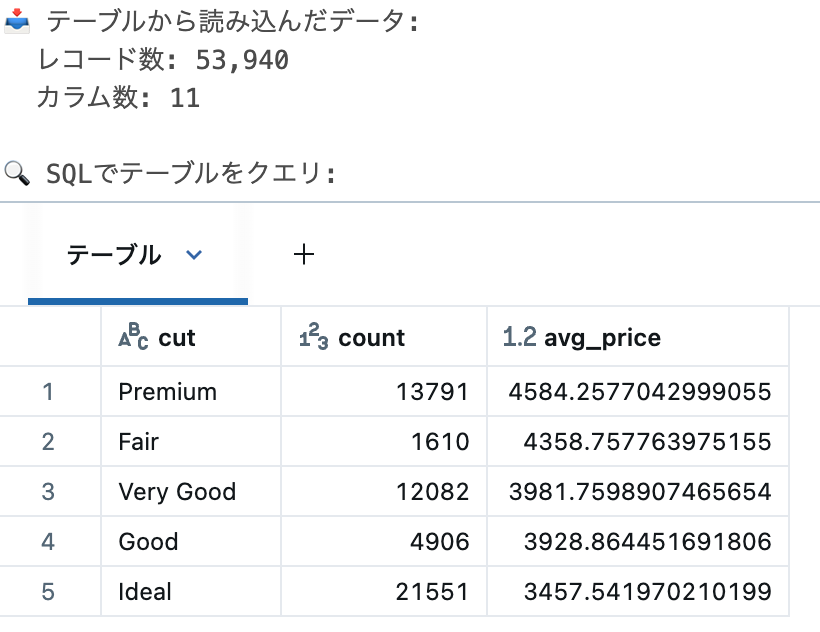Expand options for the avg_price column header
Viewport: 820px width, 632px height.
(605, 337)
